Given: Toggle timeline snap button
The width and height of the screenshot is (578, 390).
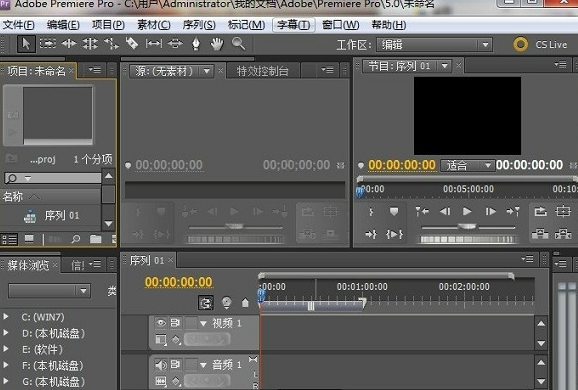Looking at the screenshot, I should [205, 303].
